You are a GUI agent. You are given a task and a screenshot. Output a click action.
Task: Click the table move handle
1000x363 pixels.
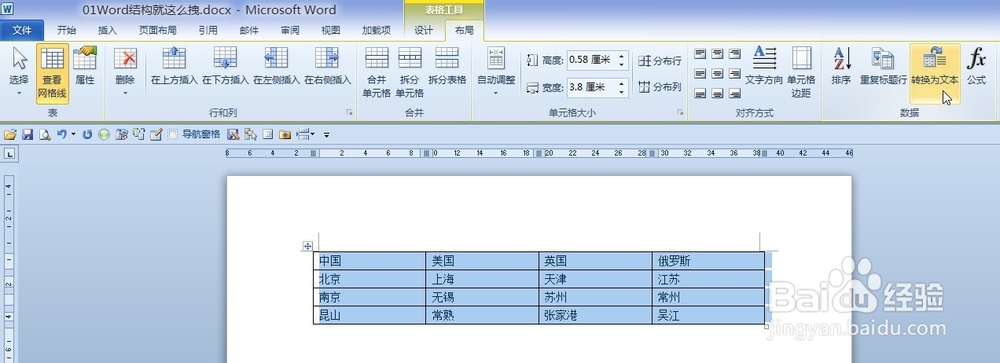(x=307, y=246)
